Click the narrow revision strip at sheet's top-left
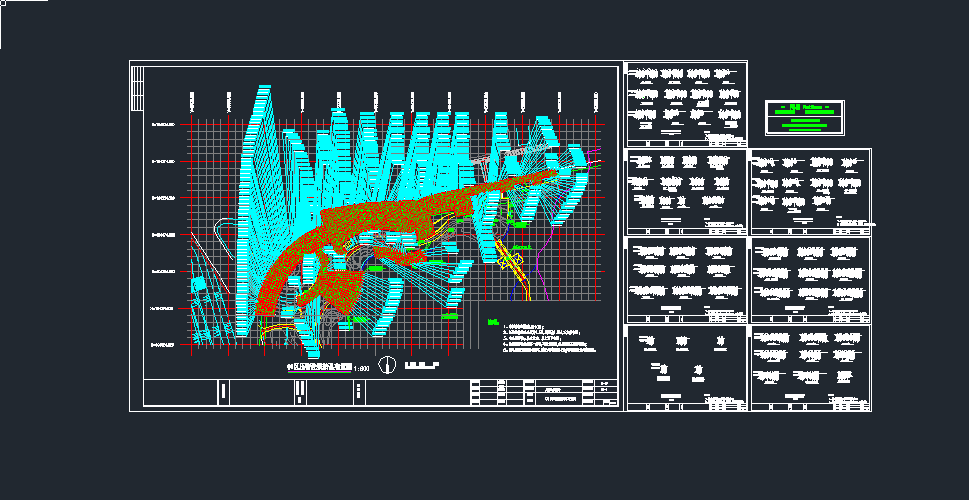 137,81
